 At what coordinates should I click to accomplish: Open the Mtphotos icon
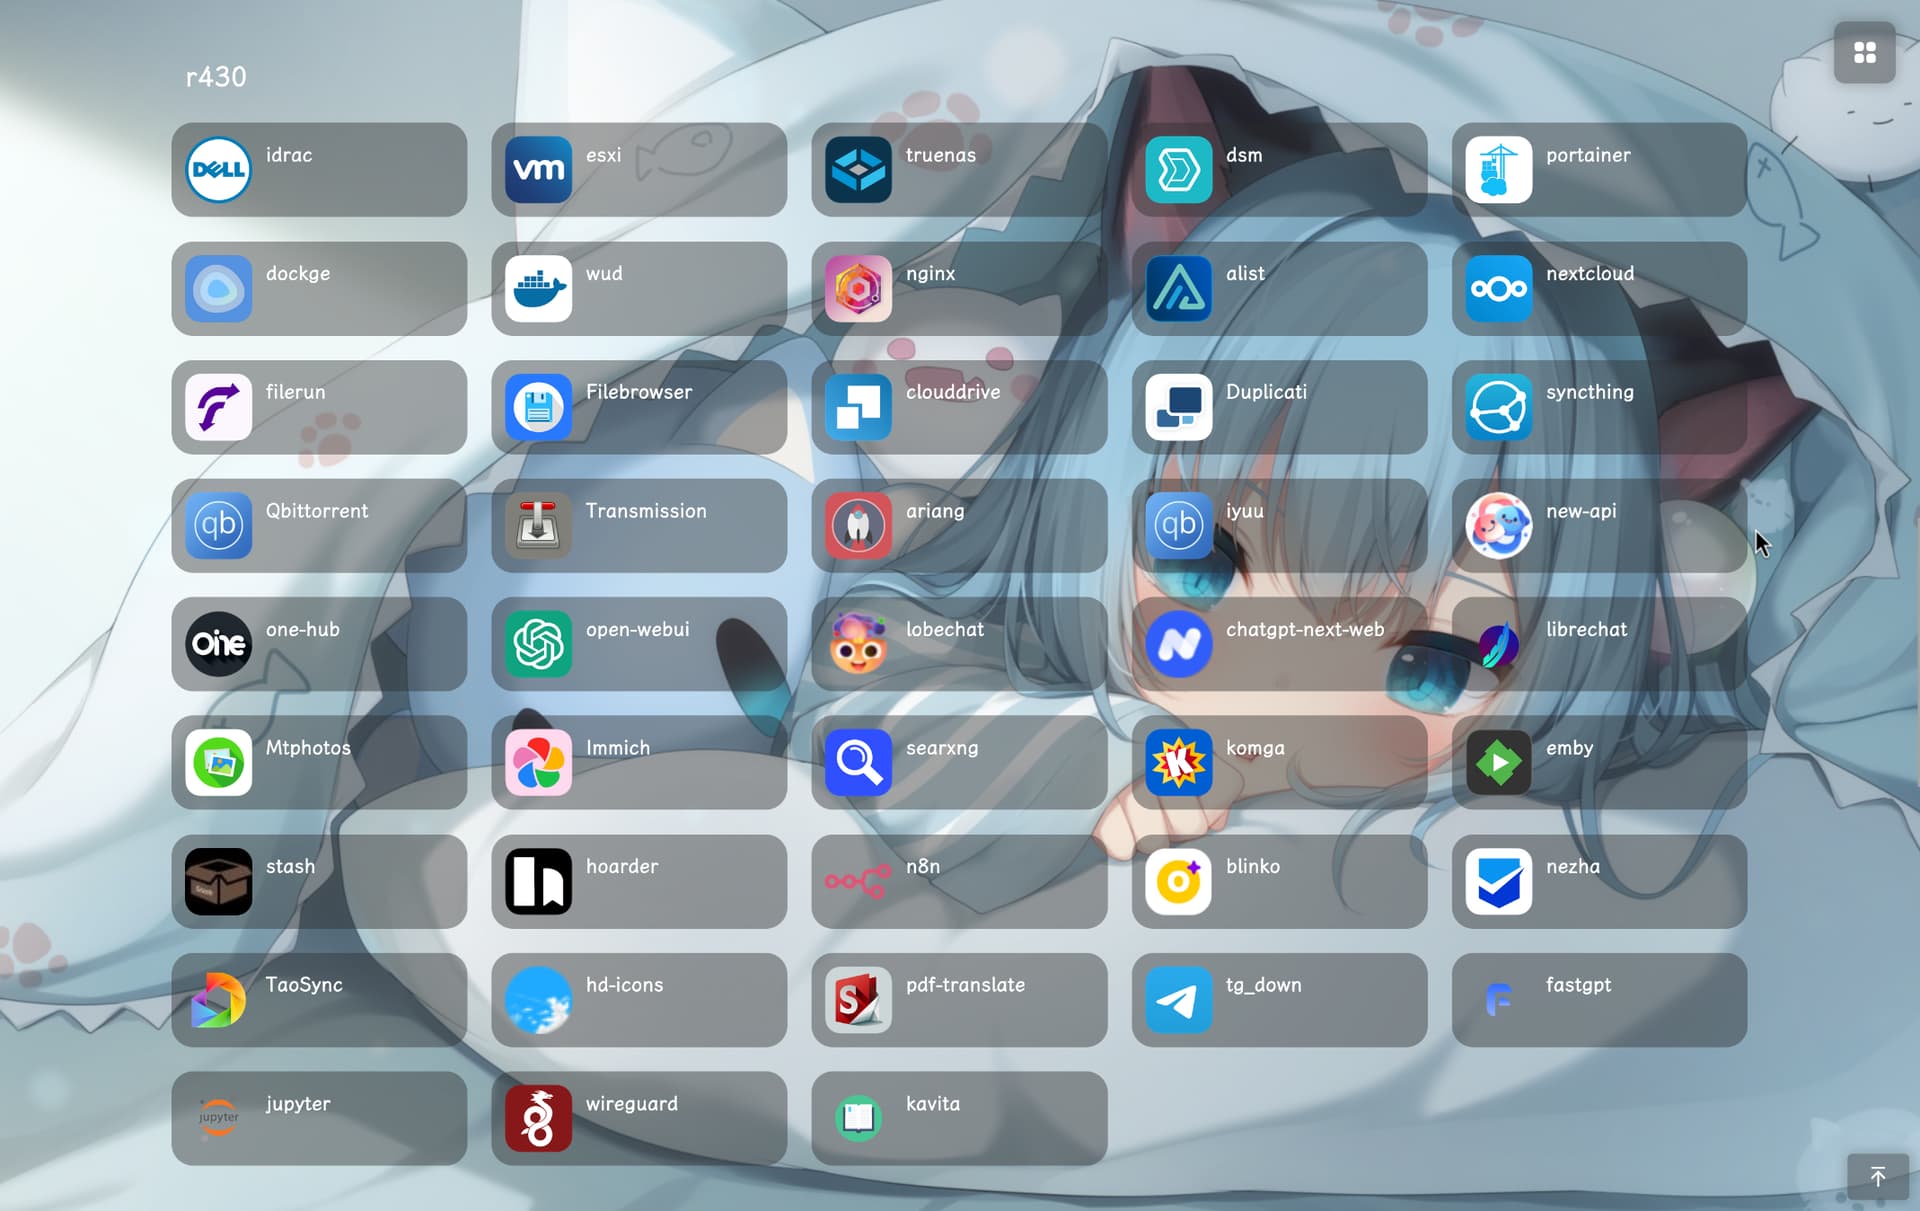pyautogui.click(x=218, y=763)
